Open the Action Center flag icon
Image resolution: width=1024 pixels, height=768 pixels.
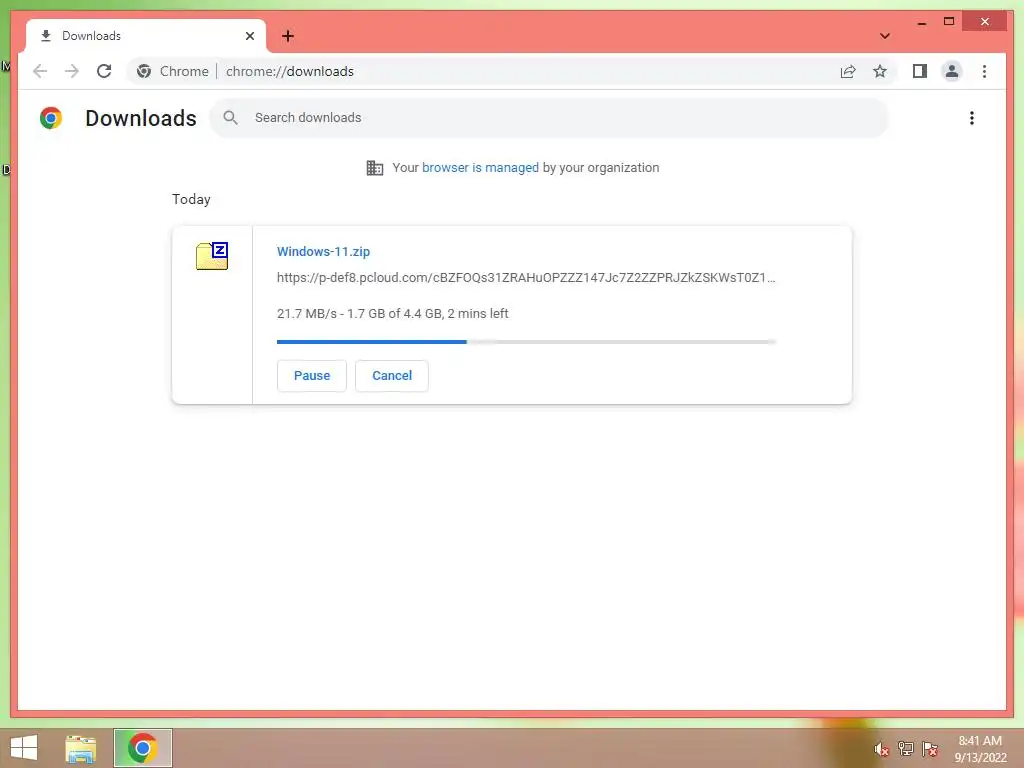[x=929, y=749]
